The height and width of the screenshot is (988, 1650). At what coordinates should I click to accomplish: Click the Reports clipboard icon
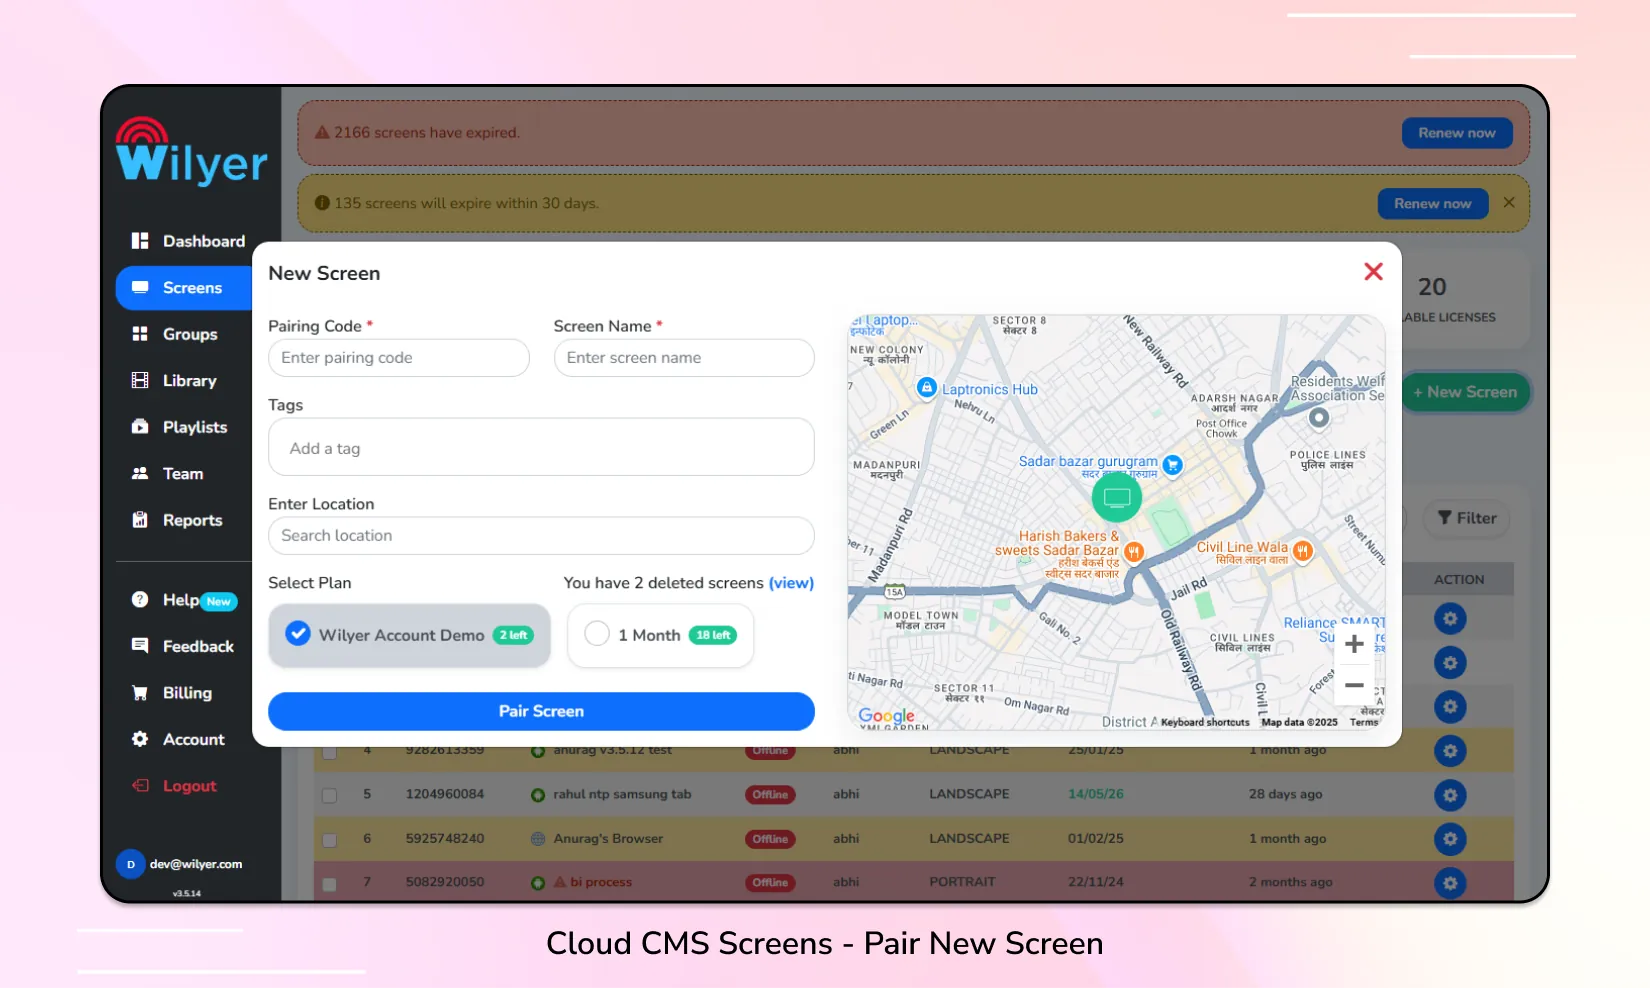pos(140,520)
